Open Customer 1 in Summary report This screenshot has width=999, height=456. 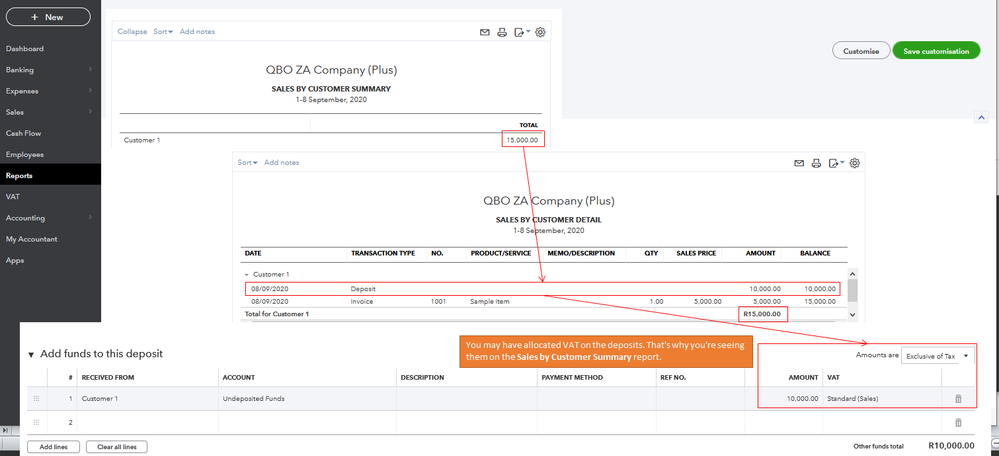coord(142,140)
